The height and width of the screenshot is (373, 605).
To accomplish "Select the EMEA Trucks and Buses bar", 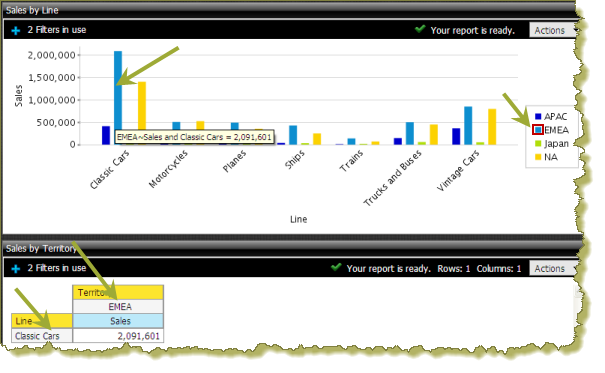I will coord(410,133).
